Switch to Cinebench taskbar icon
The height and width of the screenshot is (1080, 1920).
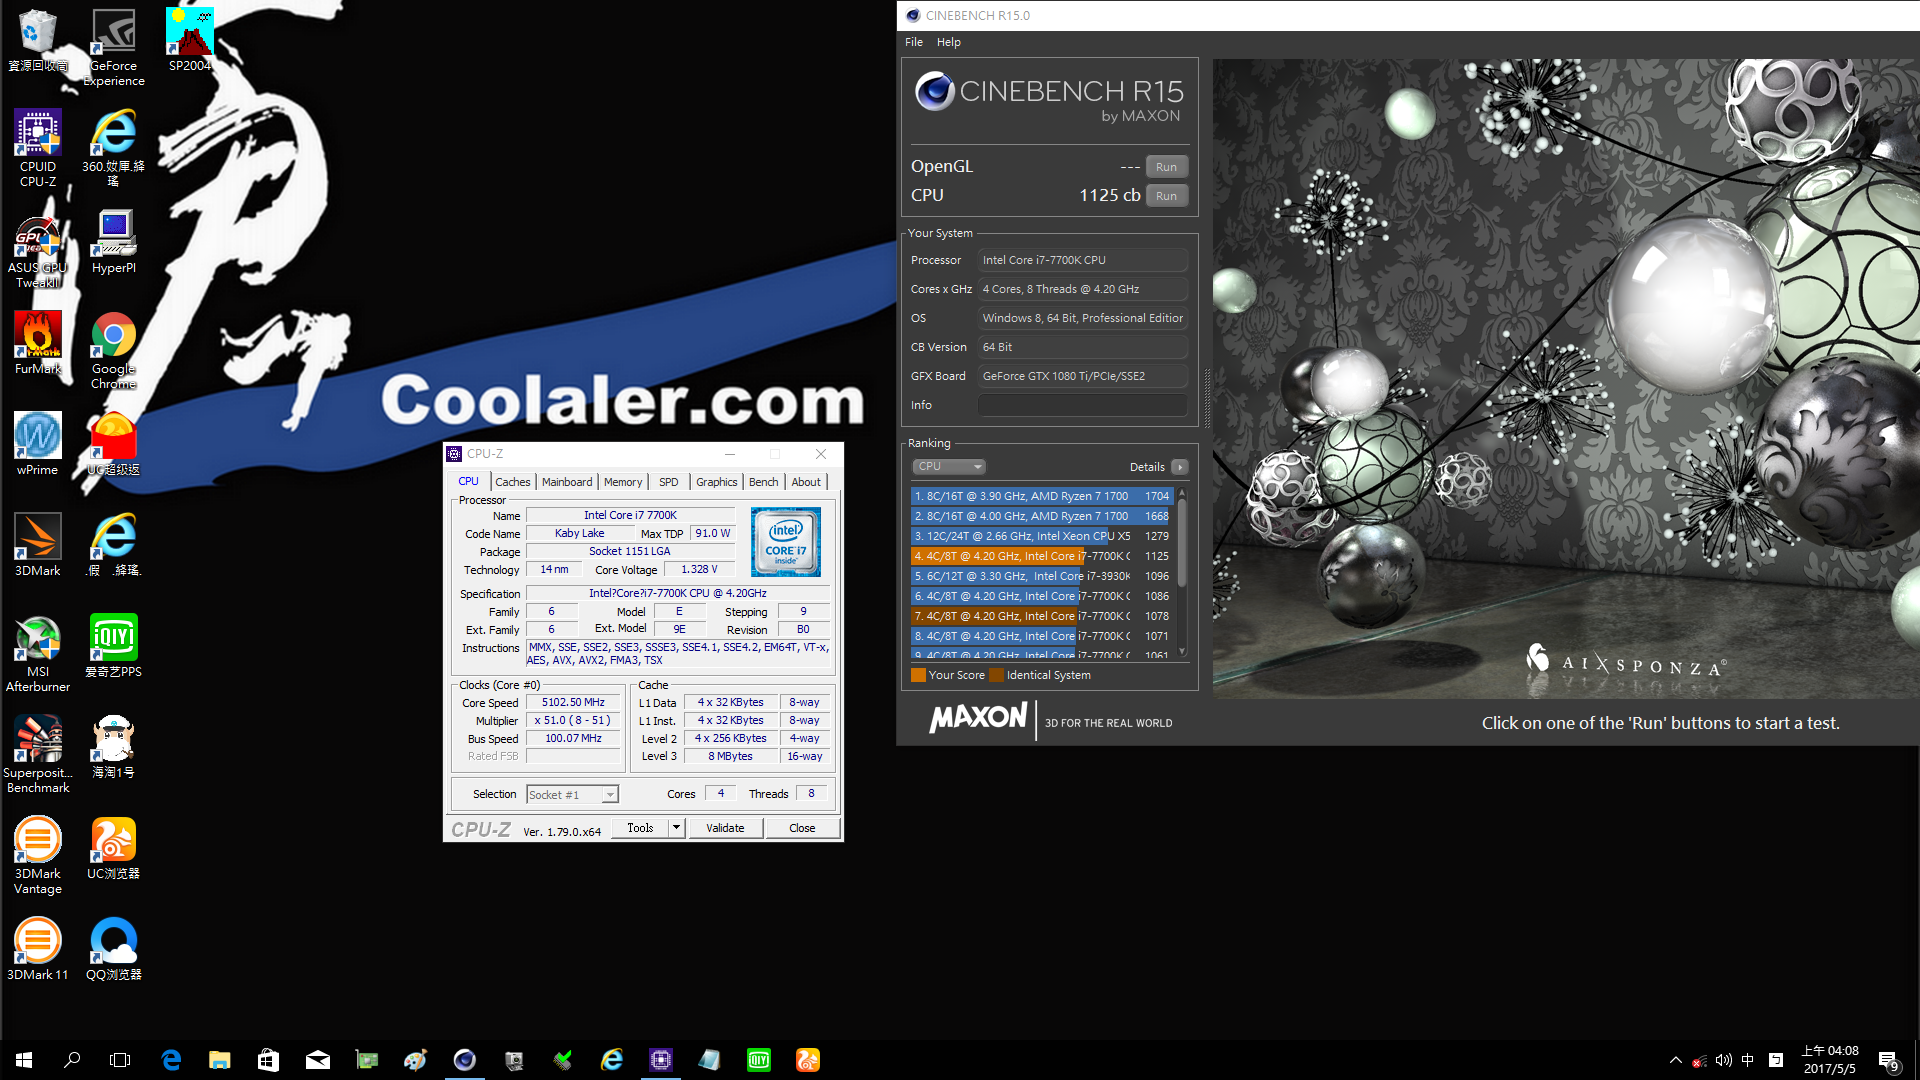465,1060
